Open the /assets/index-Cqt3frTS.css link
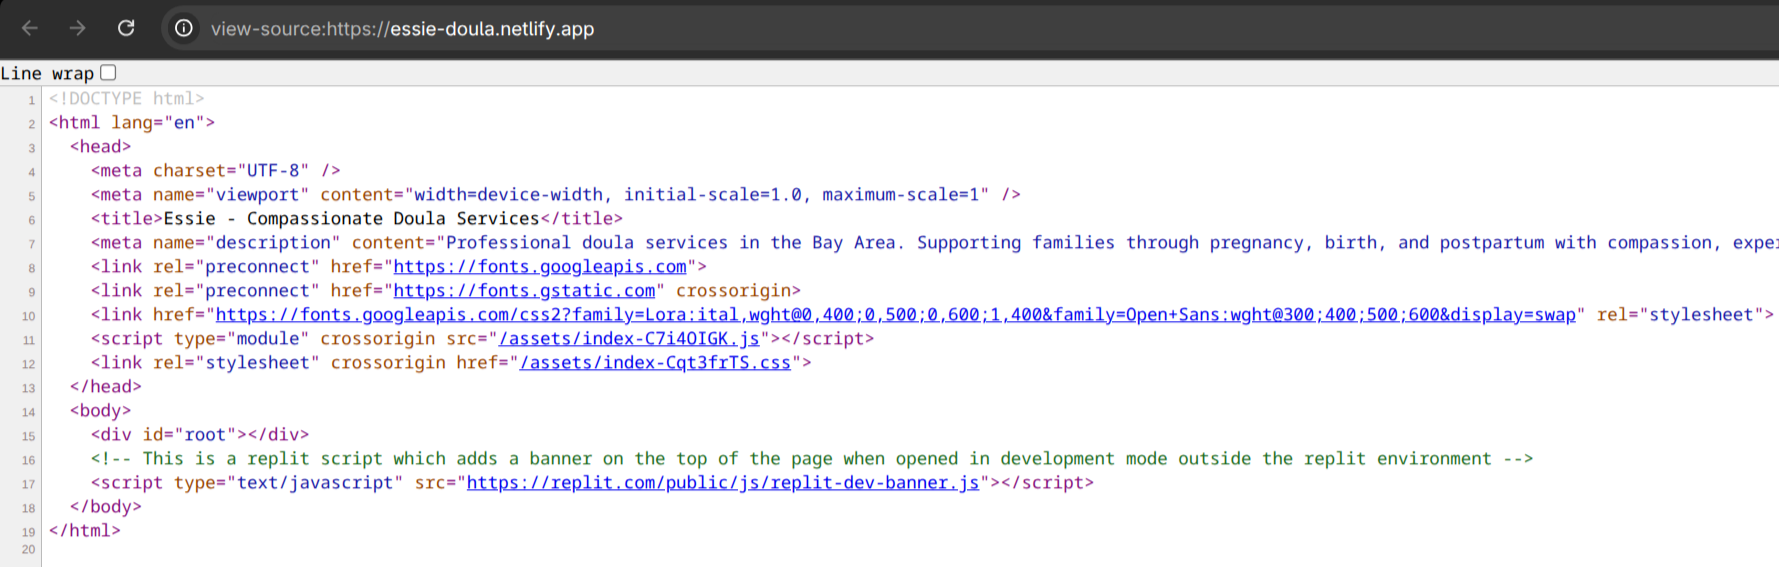The image size is (1779, 567). pyautogui.click(x=655, y=363)
